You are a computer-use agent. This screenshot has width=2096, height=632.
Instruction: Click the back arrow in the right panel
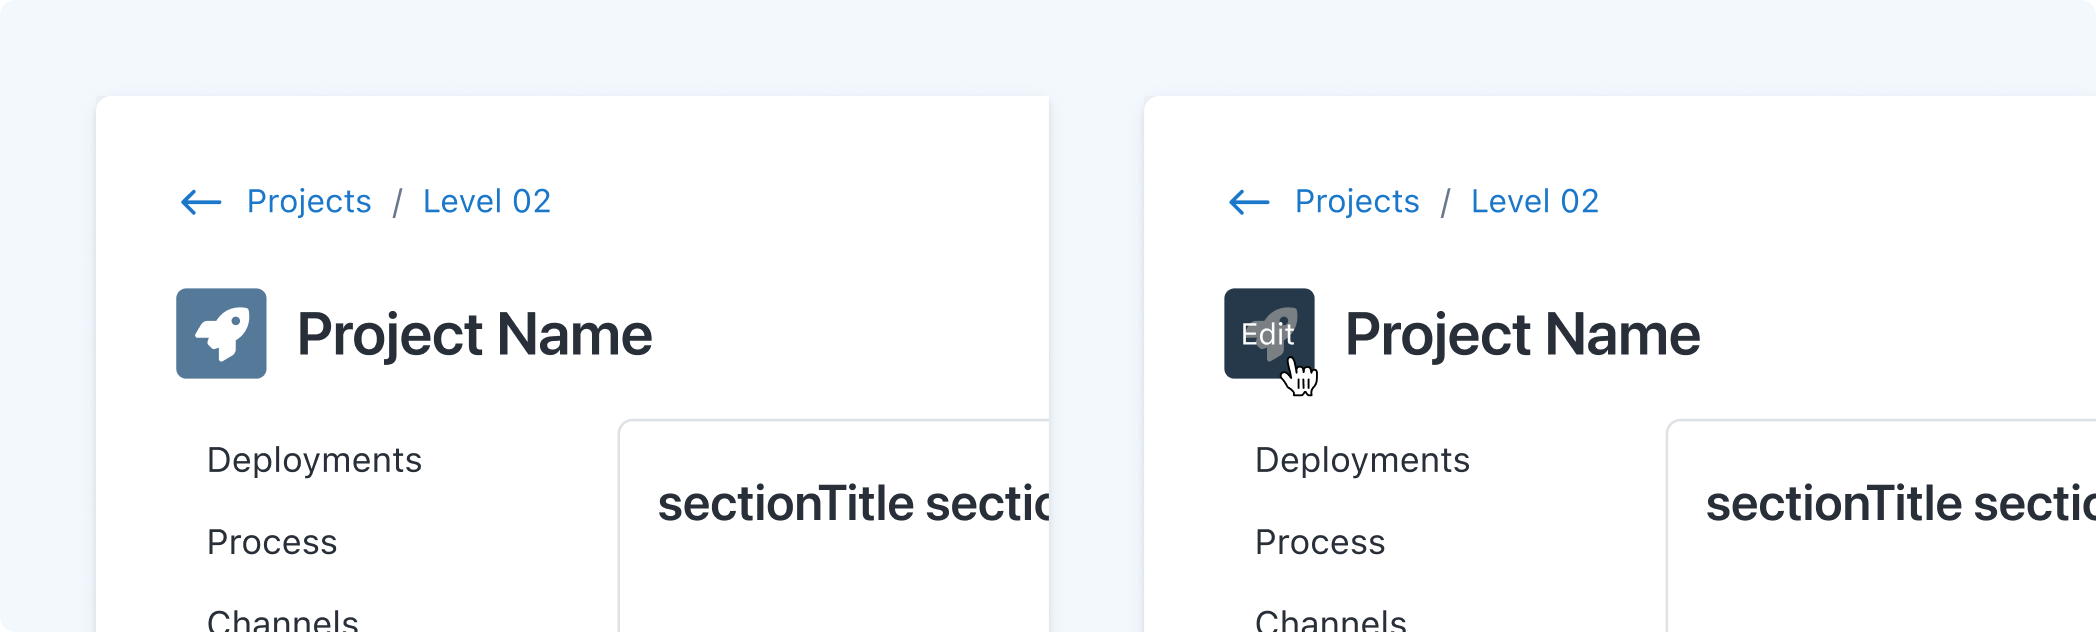[1249, 202]
